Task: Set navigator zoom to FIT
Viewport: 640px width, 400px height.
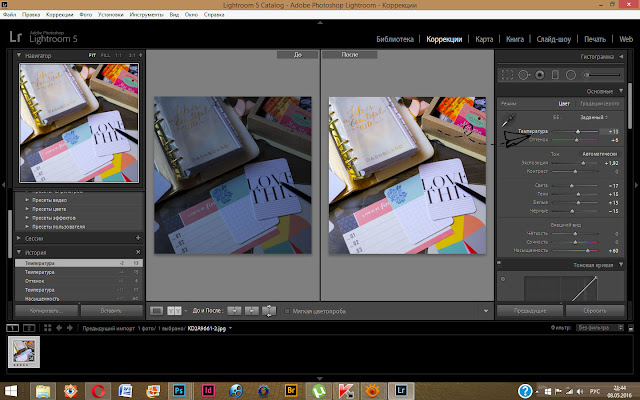Action: click(92, 55)
